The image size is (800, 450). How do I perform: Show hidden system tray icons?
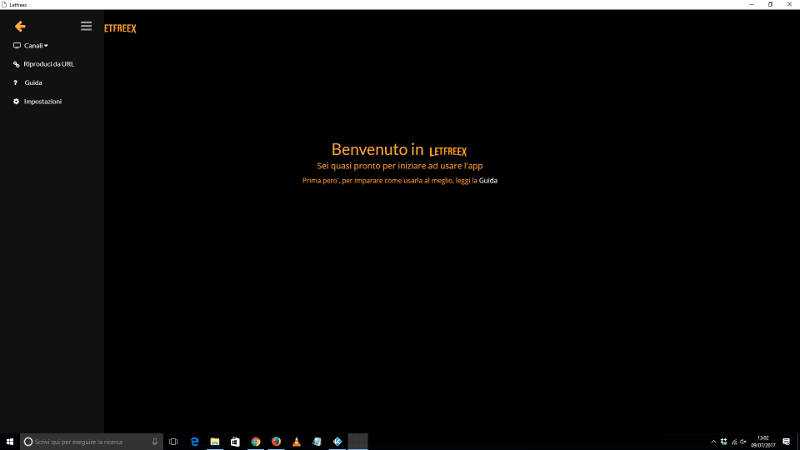(714, 442)
